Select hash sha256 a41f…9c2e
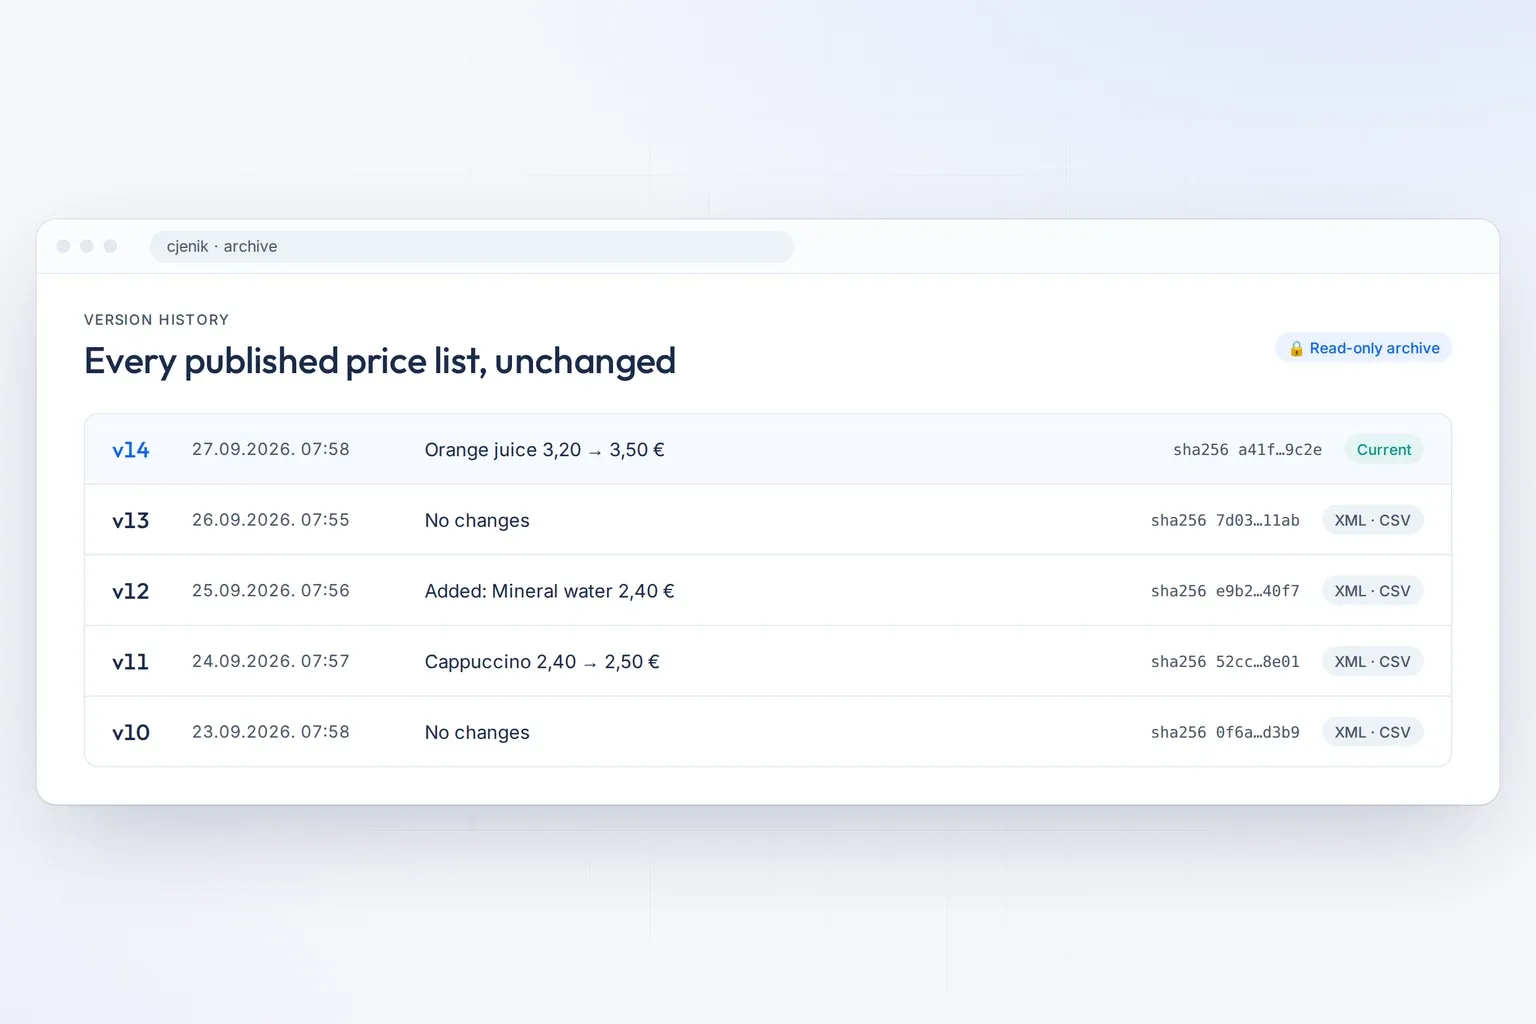This screenshot has width=1536, height=1024. 1248,450
